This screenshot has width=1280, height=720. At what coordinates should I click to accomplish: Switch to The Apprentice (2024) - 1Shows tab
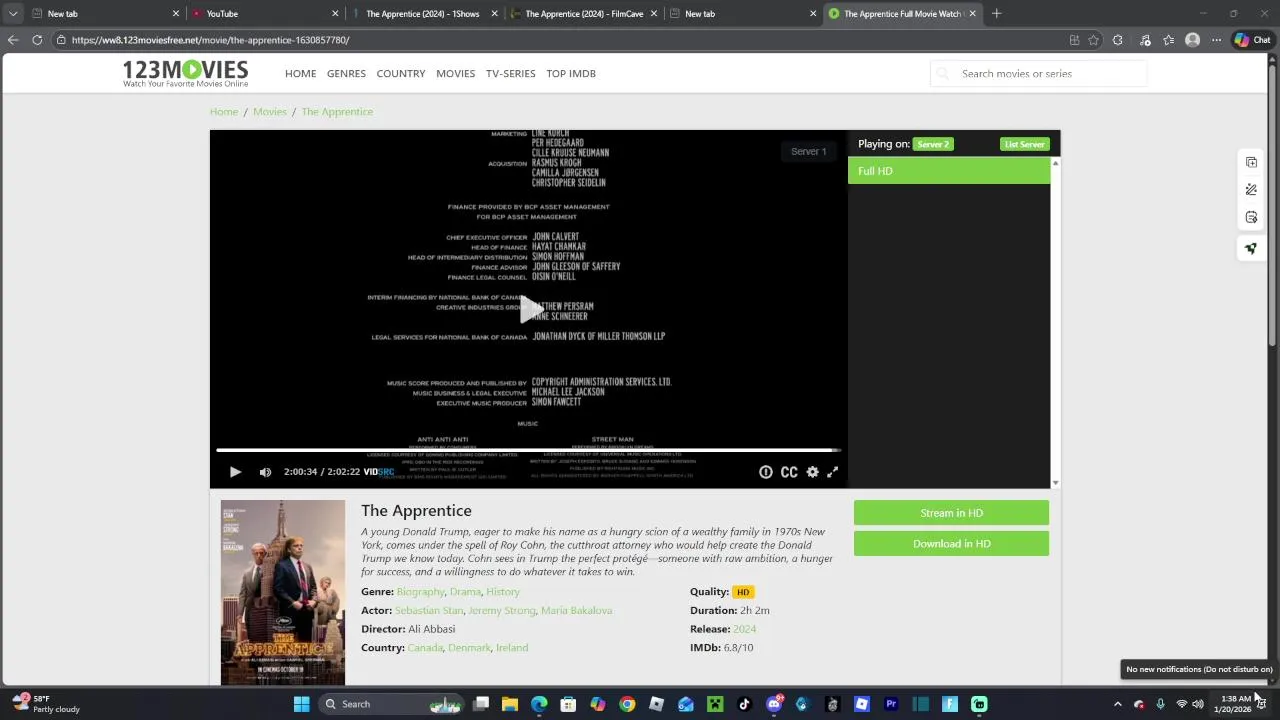coord(422,14)
